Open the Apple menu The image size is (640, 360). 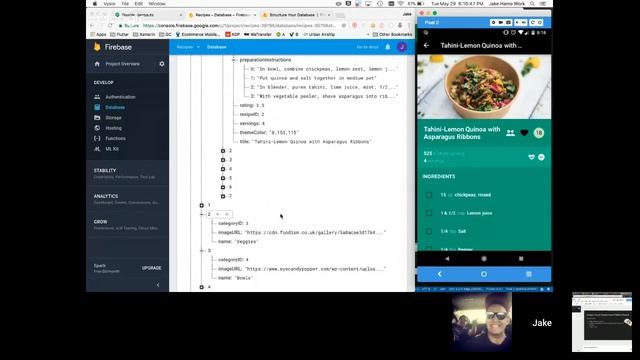(95, 4)
